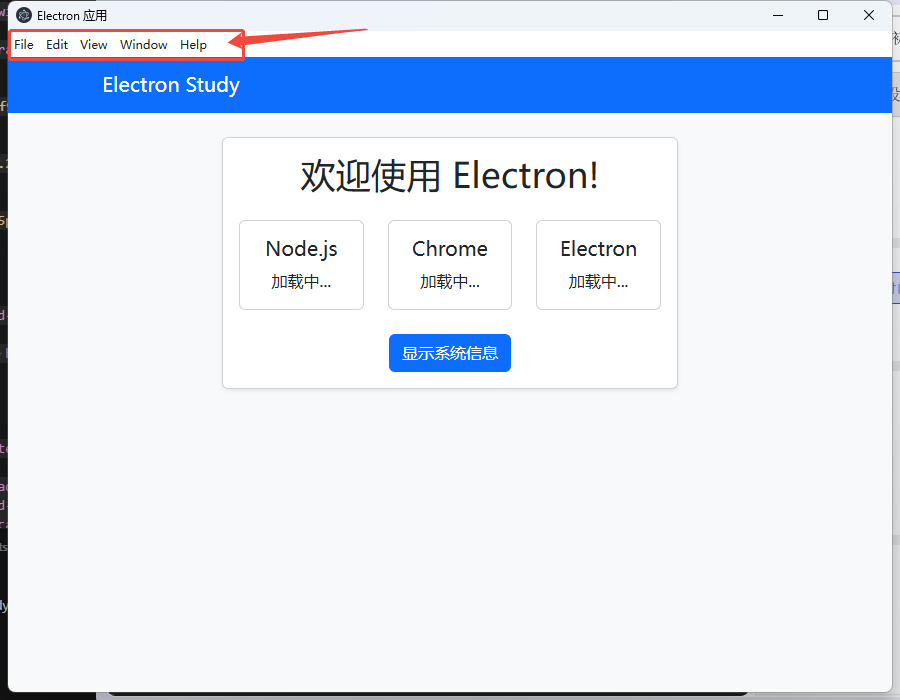900x700 pixels.
Task: Click 加载中... under Chrome
Action: tap(450, 282)
